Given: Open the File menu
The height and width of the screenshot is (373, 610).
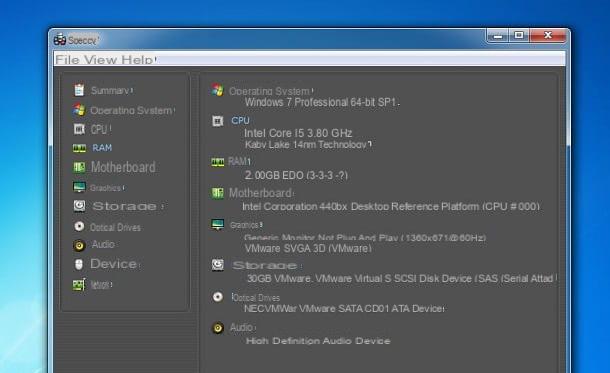Looking at the screenshot, I should coord(67,60).
